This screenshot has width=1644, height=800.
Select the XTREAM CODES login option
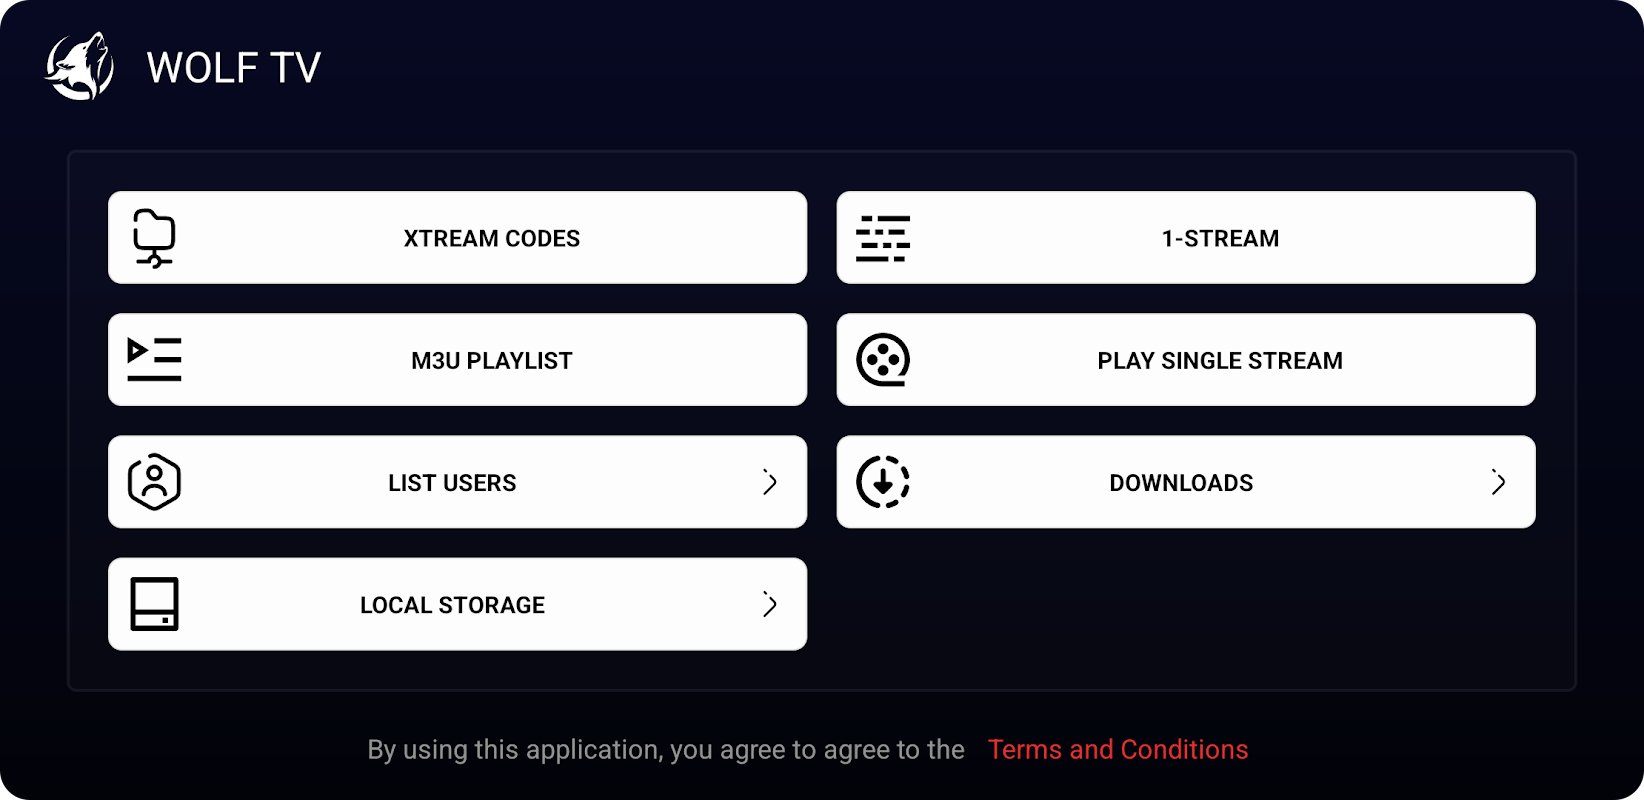pyautogui.click(x=491, y=238)
